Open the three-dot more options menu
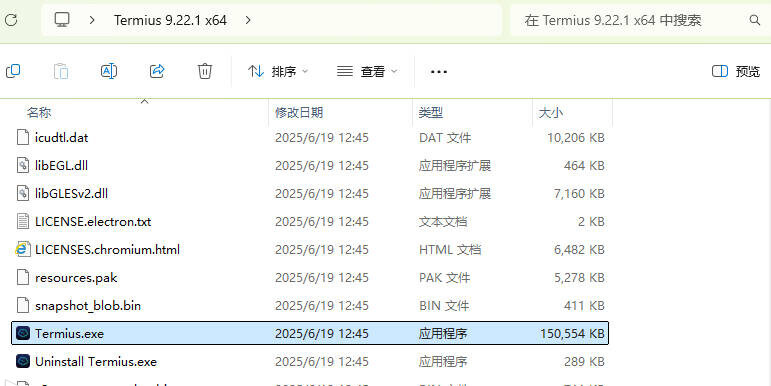 [x=439, y=72]
